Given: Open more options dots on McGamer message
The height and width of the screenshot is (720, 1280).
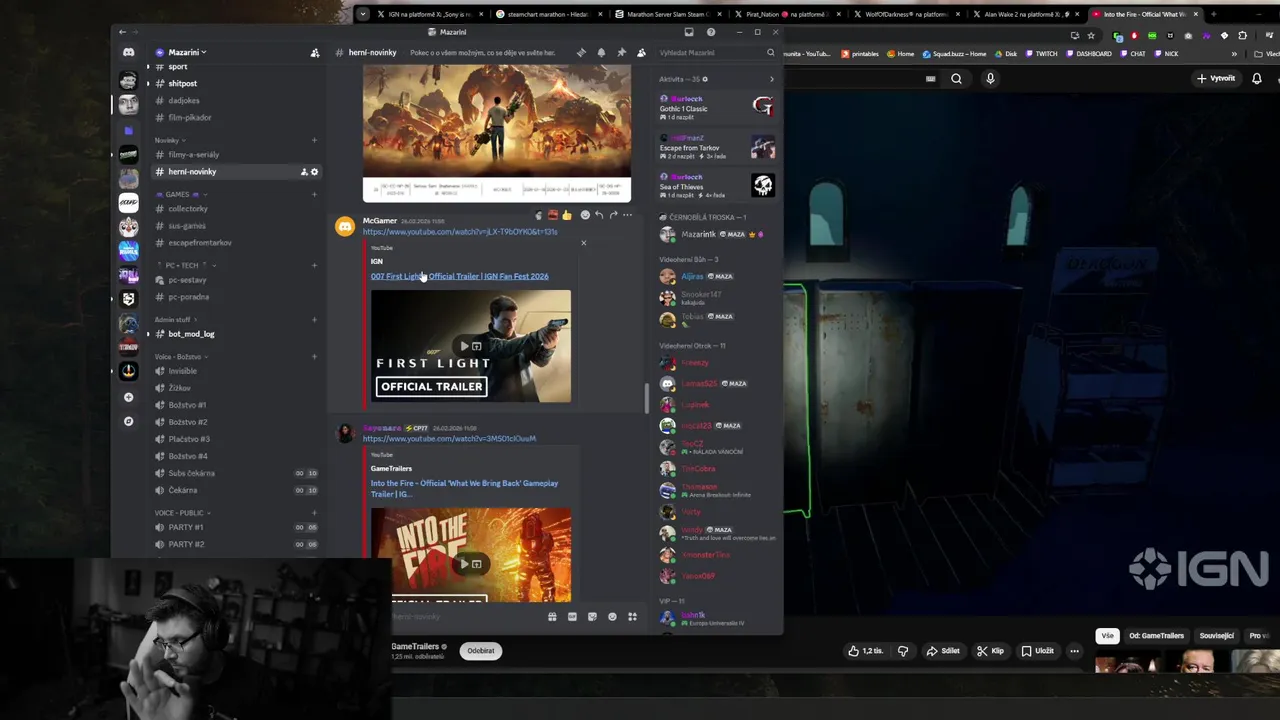Looking at the screenshot, I should pos(627,215).
